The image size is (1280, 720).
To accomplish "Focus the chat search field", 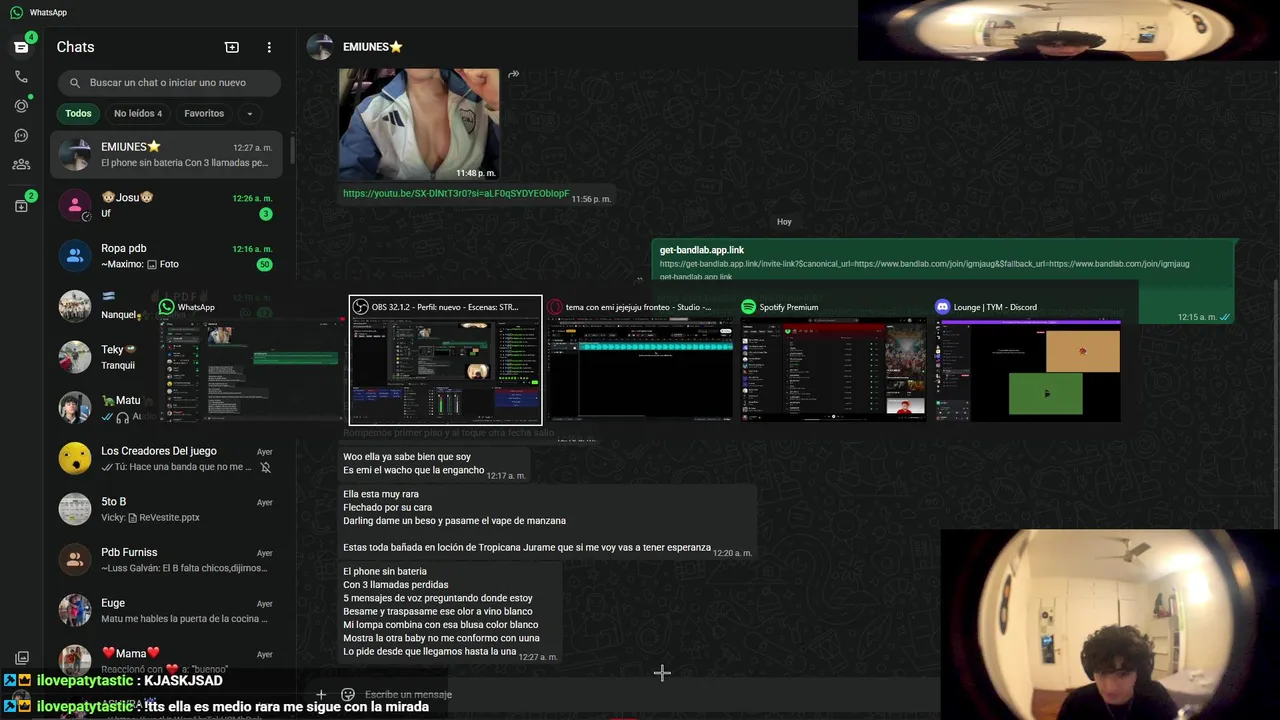I will tap(169, 83).
